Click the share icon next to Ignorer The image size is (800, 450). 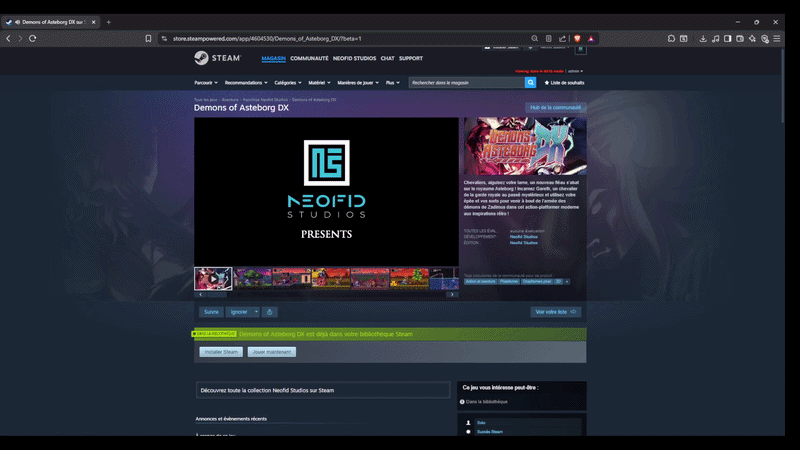pos(269,312)
